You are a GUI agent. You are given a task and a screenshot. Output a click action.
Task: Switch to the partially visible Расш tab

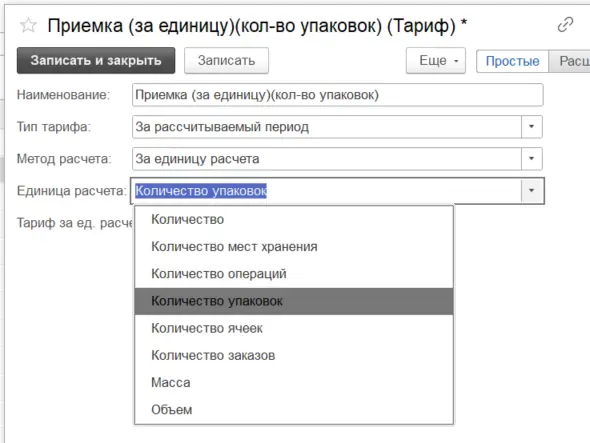(x=569, y=61)
